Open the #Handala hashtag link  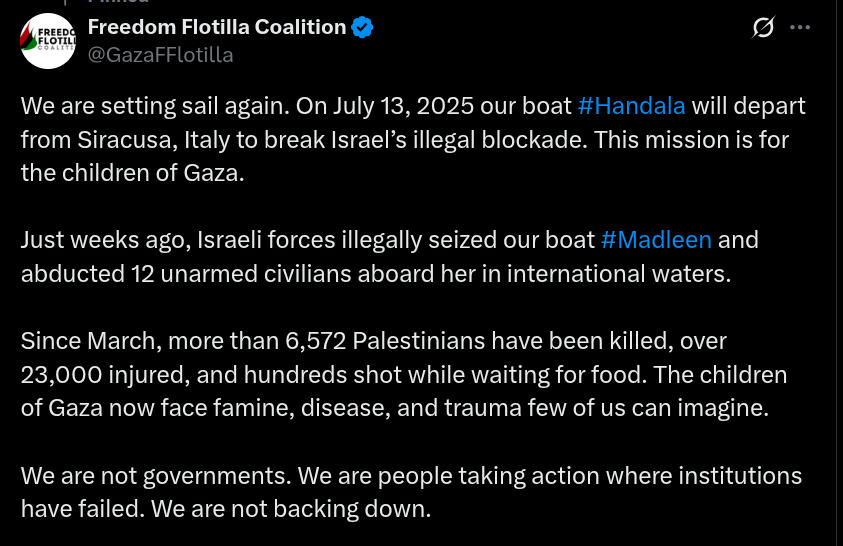pyautogui.click(x=631, y=106)
